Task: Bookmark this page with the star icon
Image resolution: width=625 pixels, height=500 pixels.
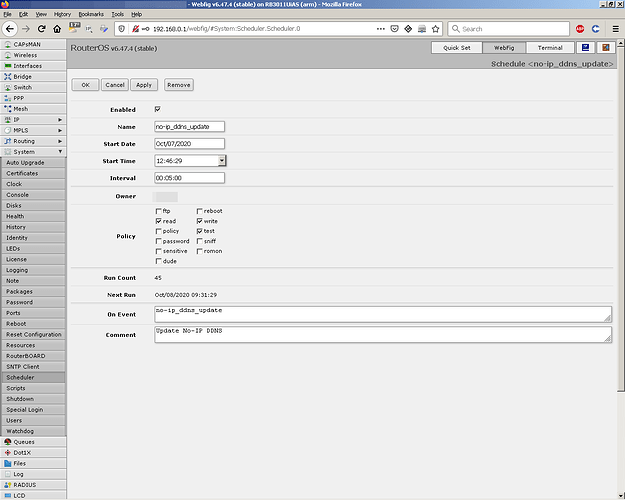Action: click(435, 29)
